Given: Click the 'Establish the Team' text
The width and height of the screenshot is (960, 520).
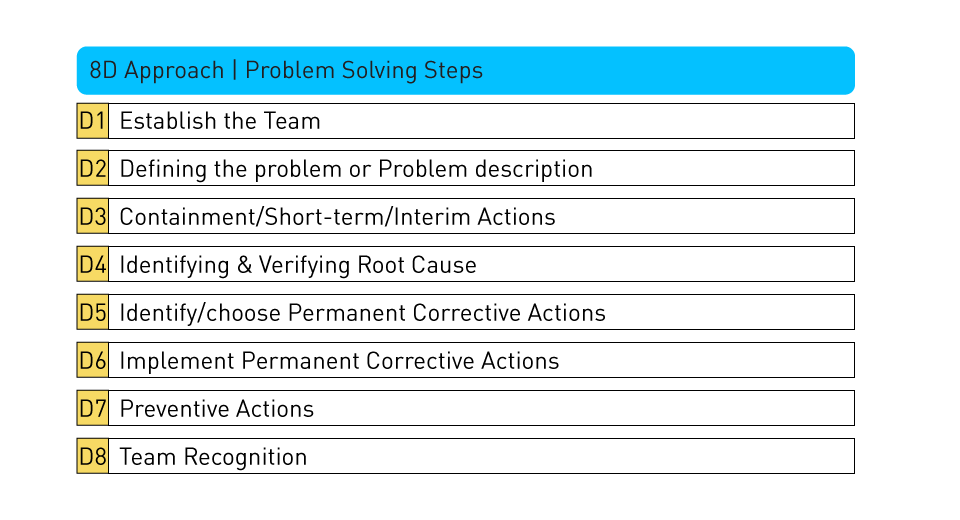Looking at the screenshot, I should tap(220, 122).
